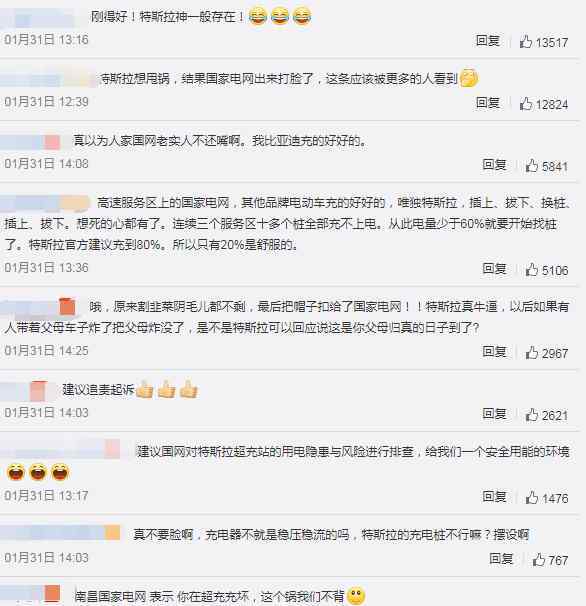
Task: Reply to the 建议追责起诉 comment
Action: click(494, 414)
